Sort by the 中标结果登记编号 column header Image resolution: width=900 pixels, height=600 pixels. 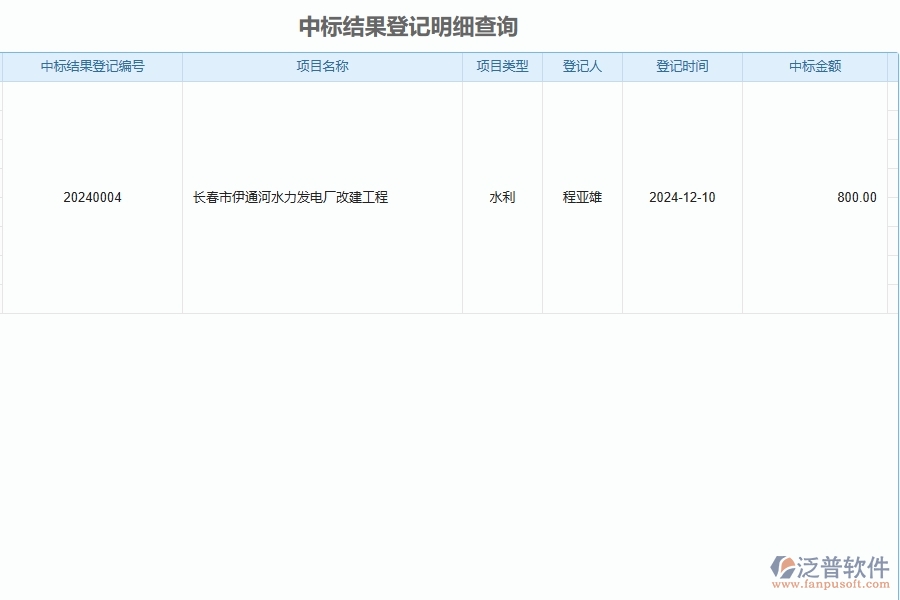92,66
